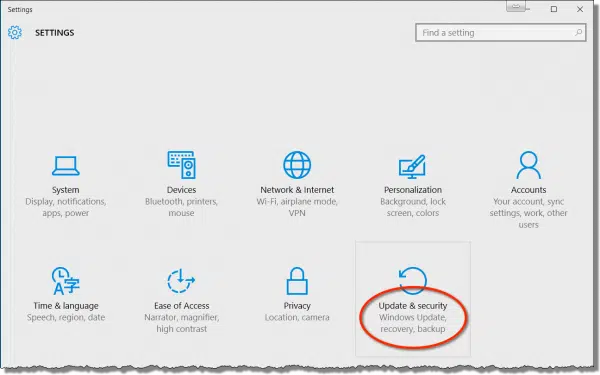Focus the Find a setting search box
This screenshot has width=600, height=375.
click(x=501, y=33)
